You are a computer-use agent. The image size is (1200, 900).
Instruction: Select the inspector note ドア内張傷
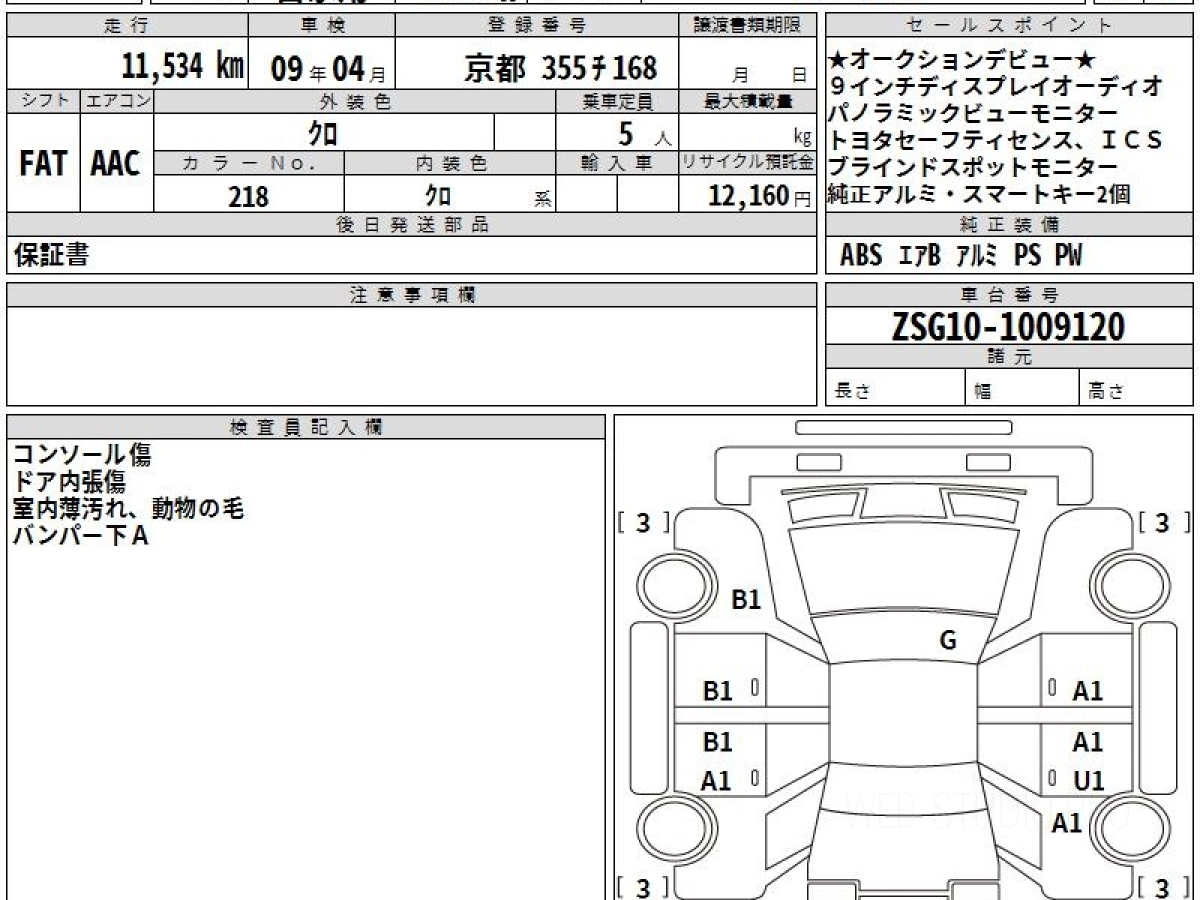click(x=69, y=483)
